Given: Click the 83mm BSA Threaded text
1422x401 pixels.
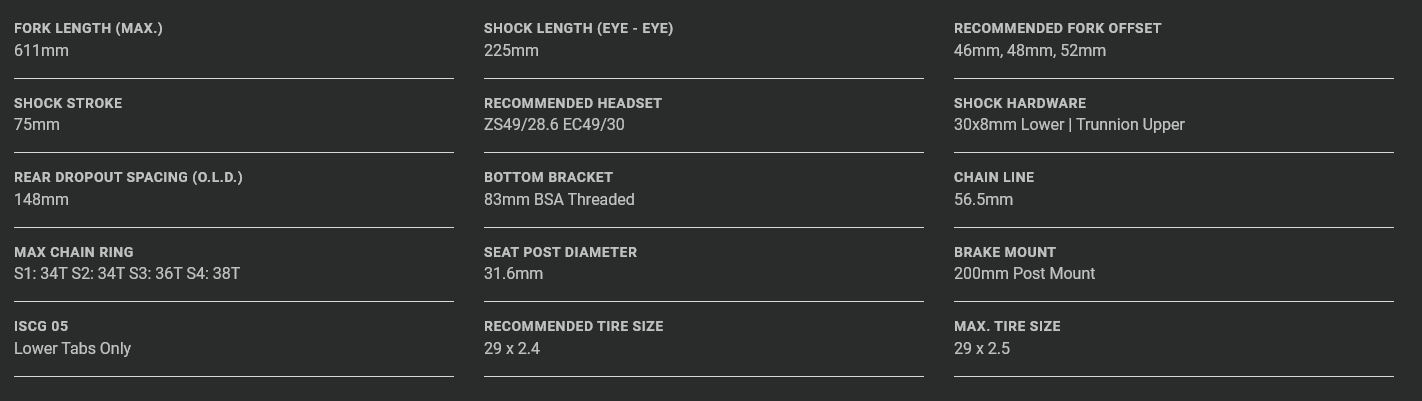Looking at the screenshot, I should (559, 199).
